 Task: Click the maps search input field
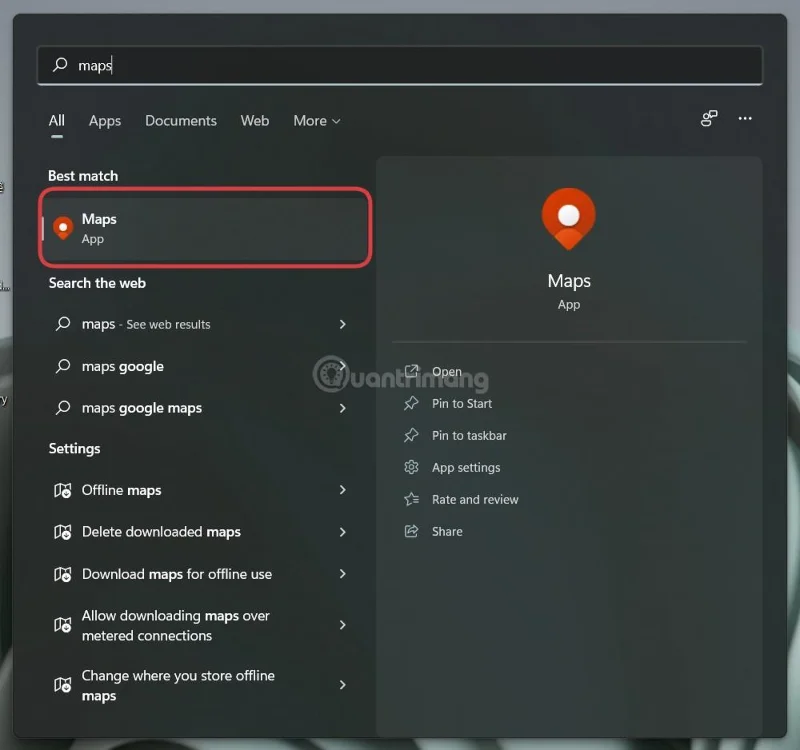pyautogui.click(x=399, y=65)
